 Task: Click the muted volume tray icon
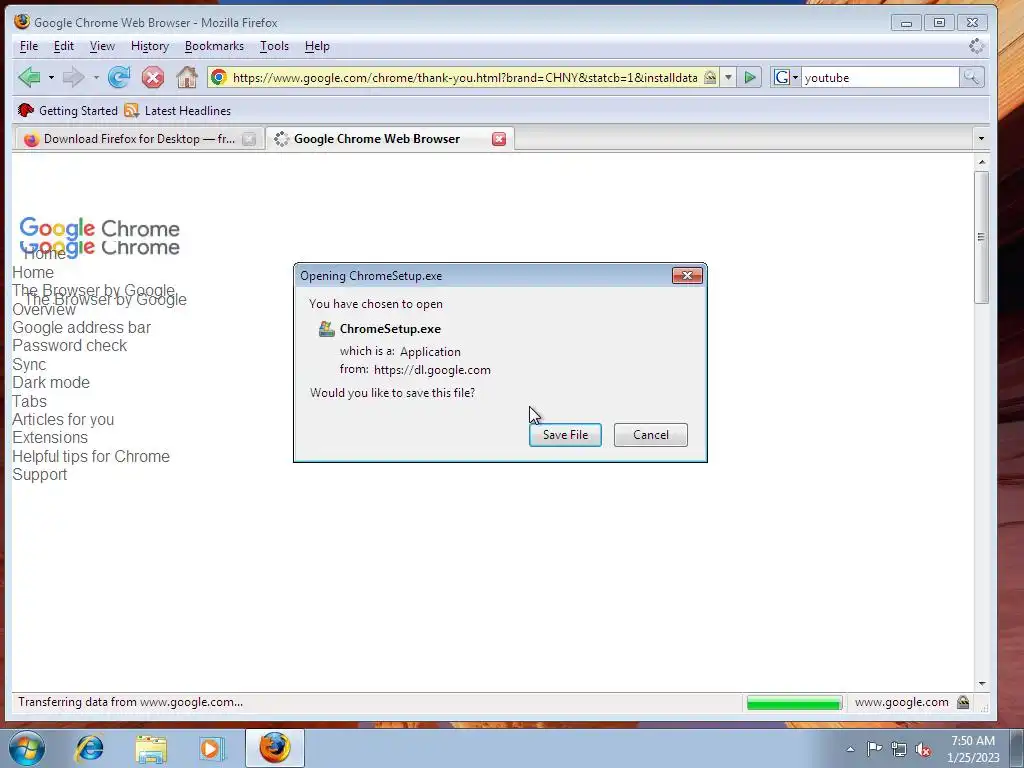tap(923, 749)
